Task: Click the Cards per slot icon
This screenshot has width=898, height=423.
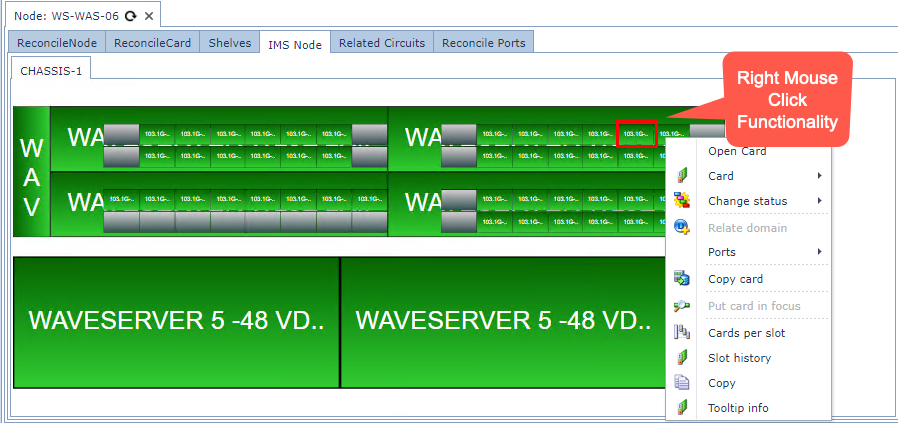Action: click(x=682, y=332)
